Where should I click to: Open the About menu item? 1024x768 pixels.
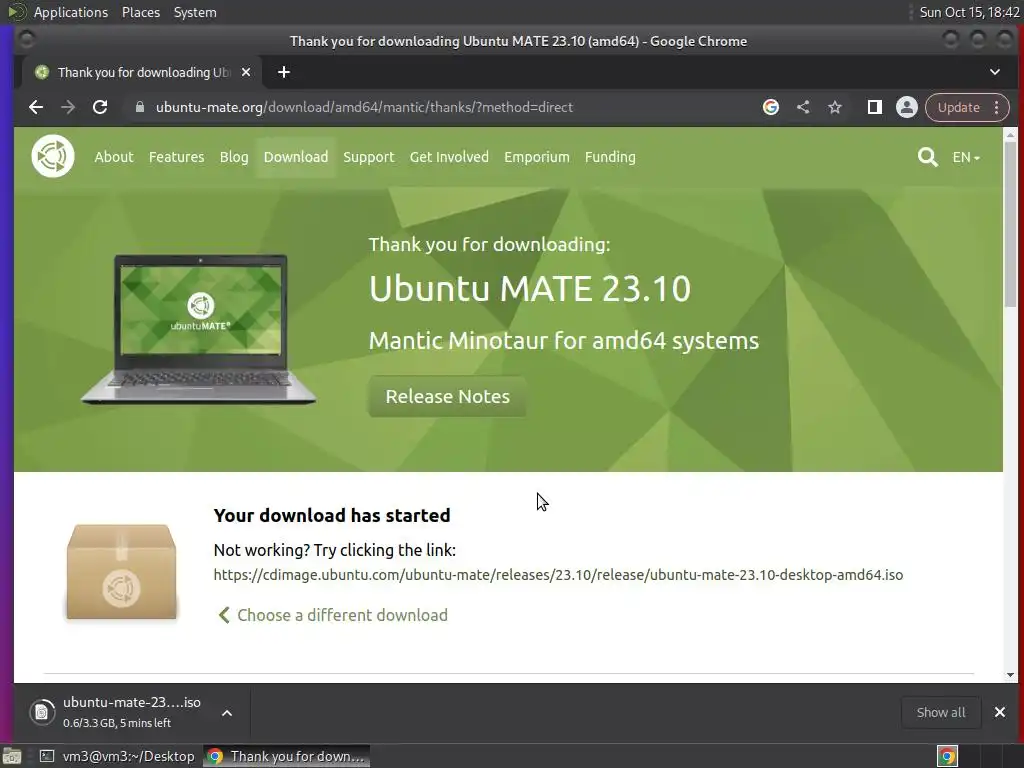(x=114, y=157)
